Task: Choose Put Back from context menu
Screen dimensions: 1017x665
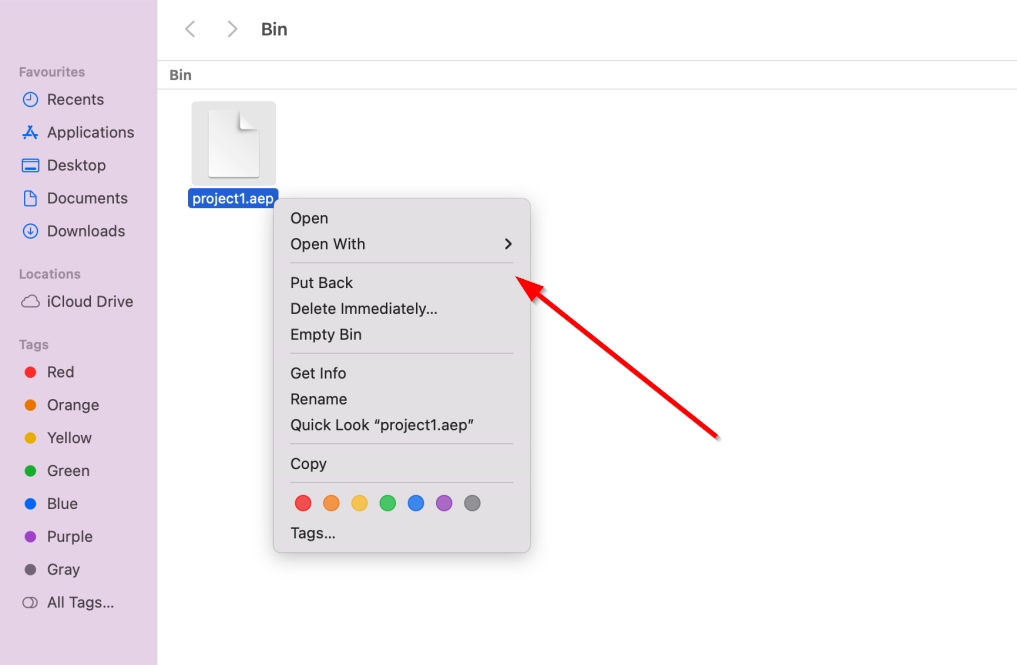Action: pos(322,283)
